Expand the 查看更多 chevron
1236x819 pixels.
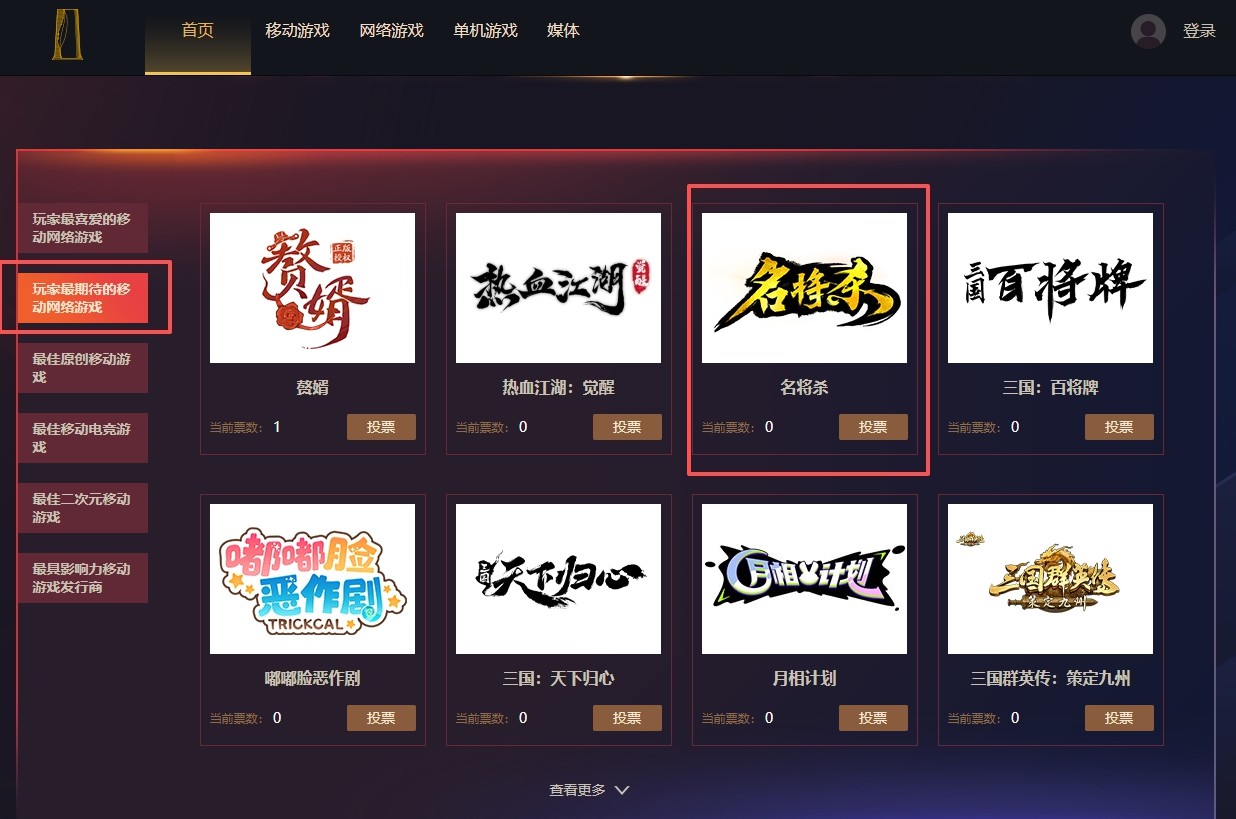coord(621,790)
